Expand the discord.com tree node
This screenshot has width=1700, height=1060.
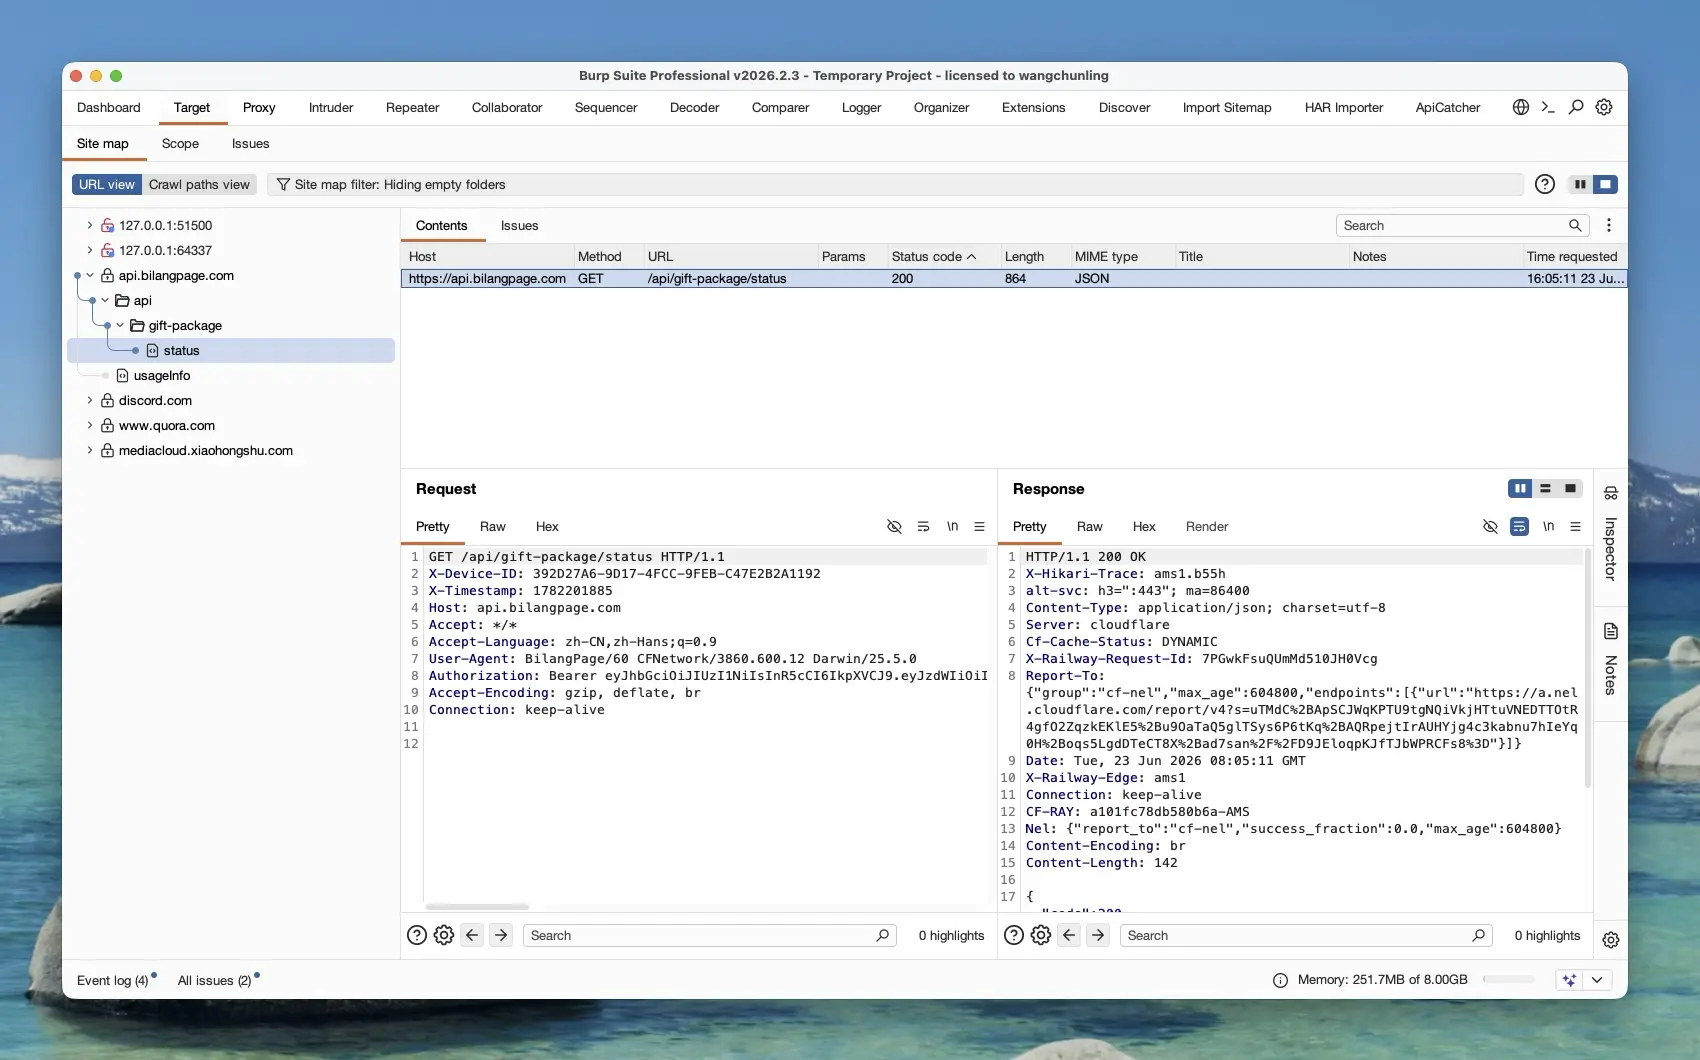point(89,400)
